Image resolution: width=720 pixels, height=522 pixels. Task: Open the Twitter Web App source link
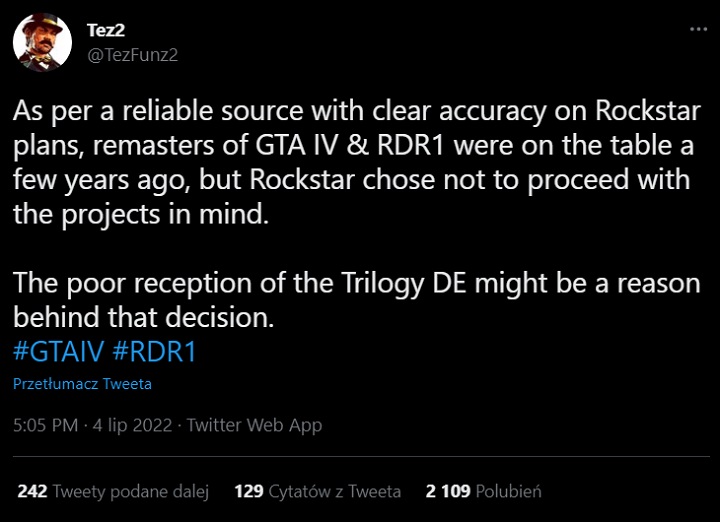tap(254, 425)
